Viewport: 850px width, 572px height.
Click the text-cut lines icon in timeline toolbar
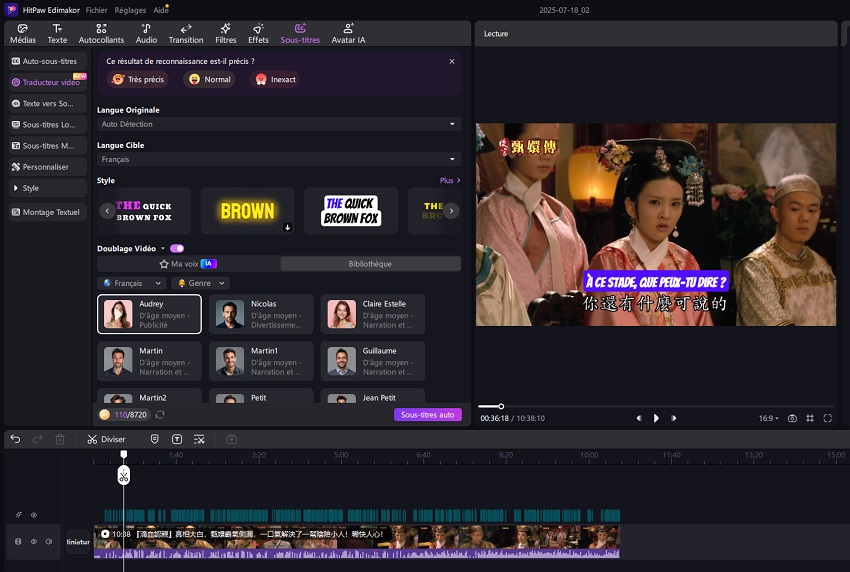[x=199, y=439]
